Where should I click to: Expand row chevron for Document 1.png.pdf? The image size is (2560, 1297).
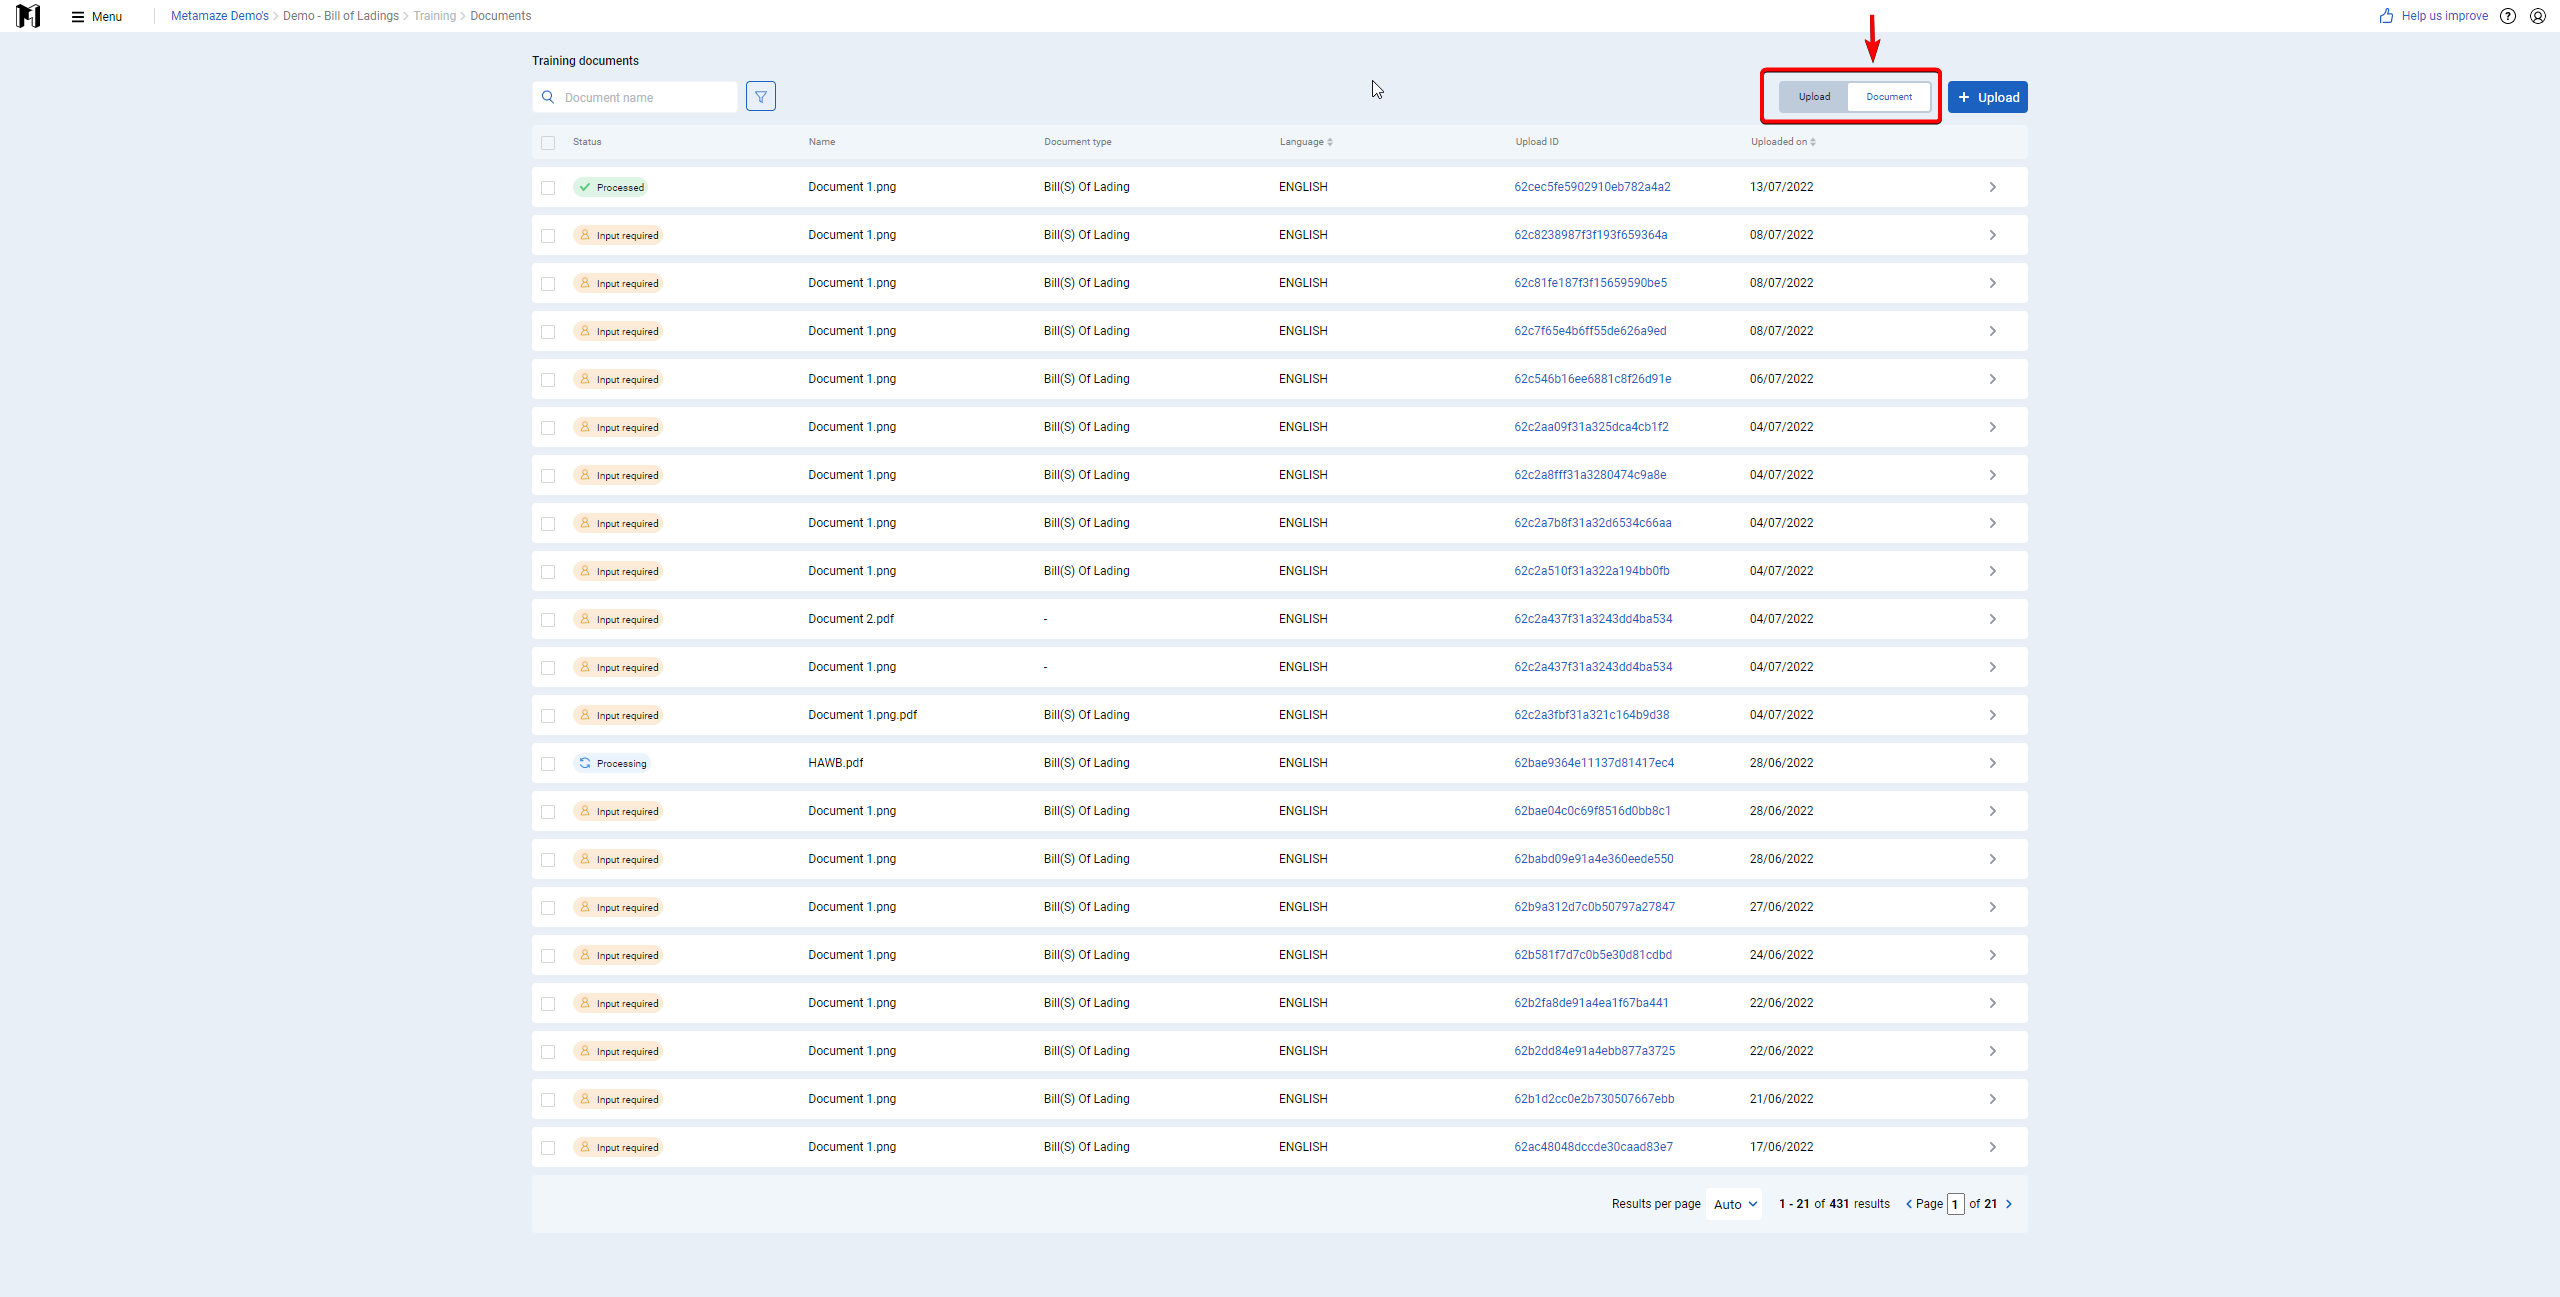click(1992, 715)
